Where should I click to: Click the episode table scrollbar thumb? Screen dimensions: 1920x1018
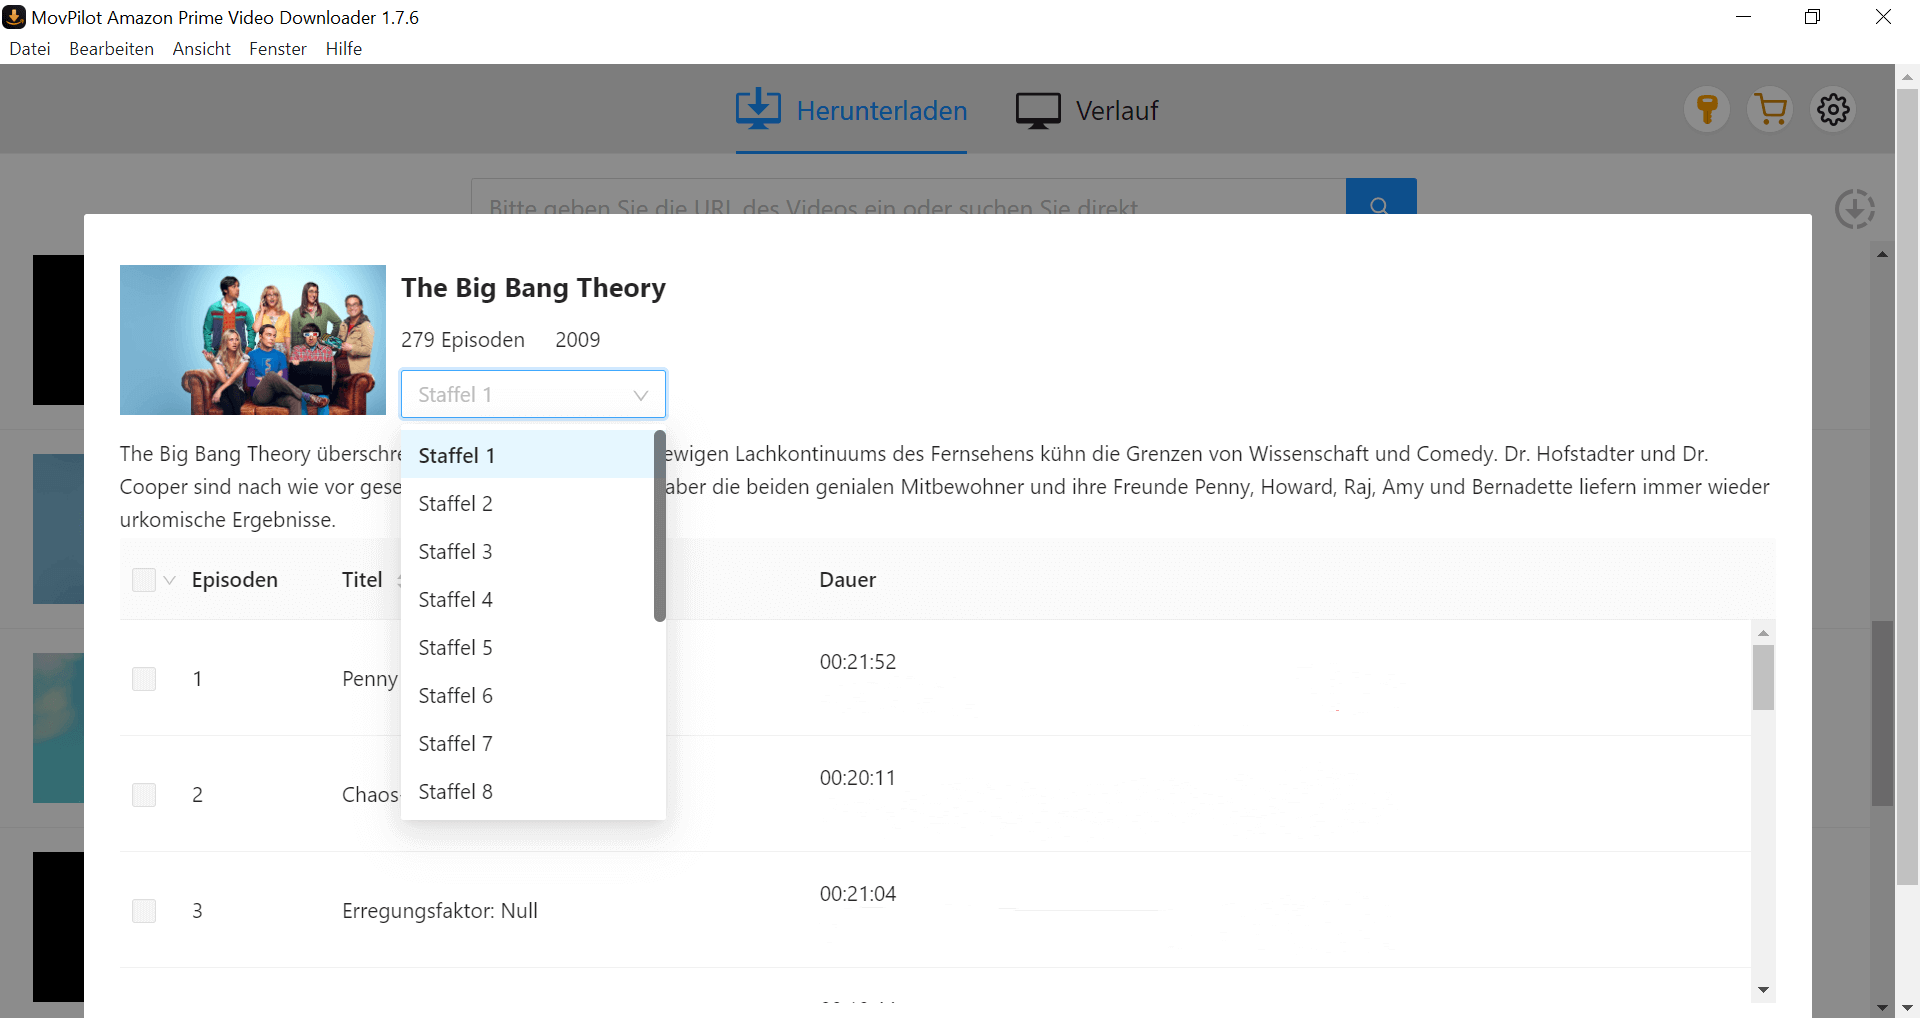pyautogui.click(x=1763, y=678)
